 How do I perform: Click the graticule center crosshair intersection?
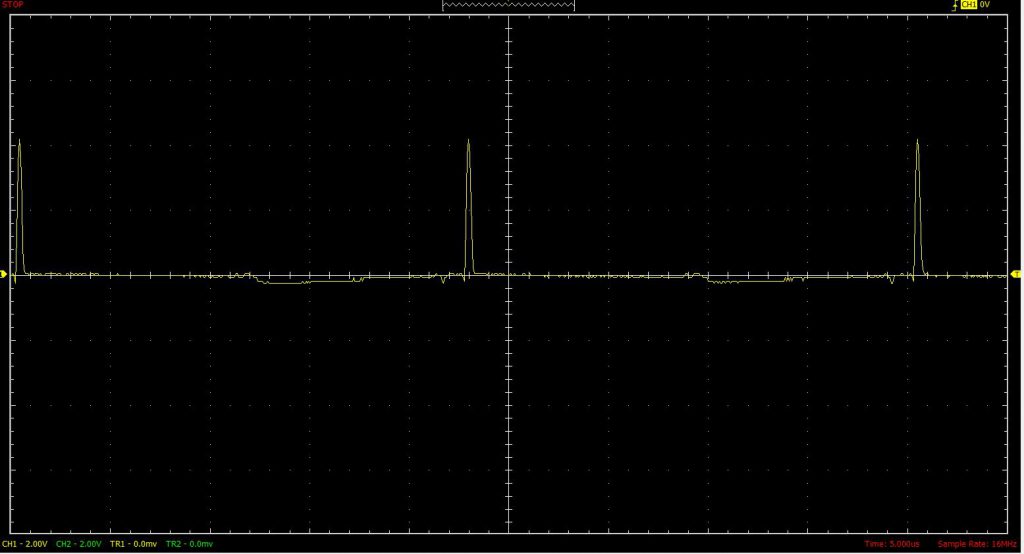pyautogui.click(x=509, y=274)
